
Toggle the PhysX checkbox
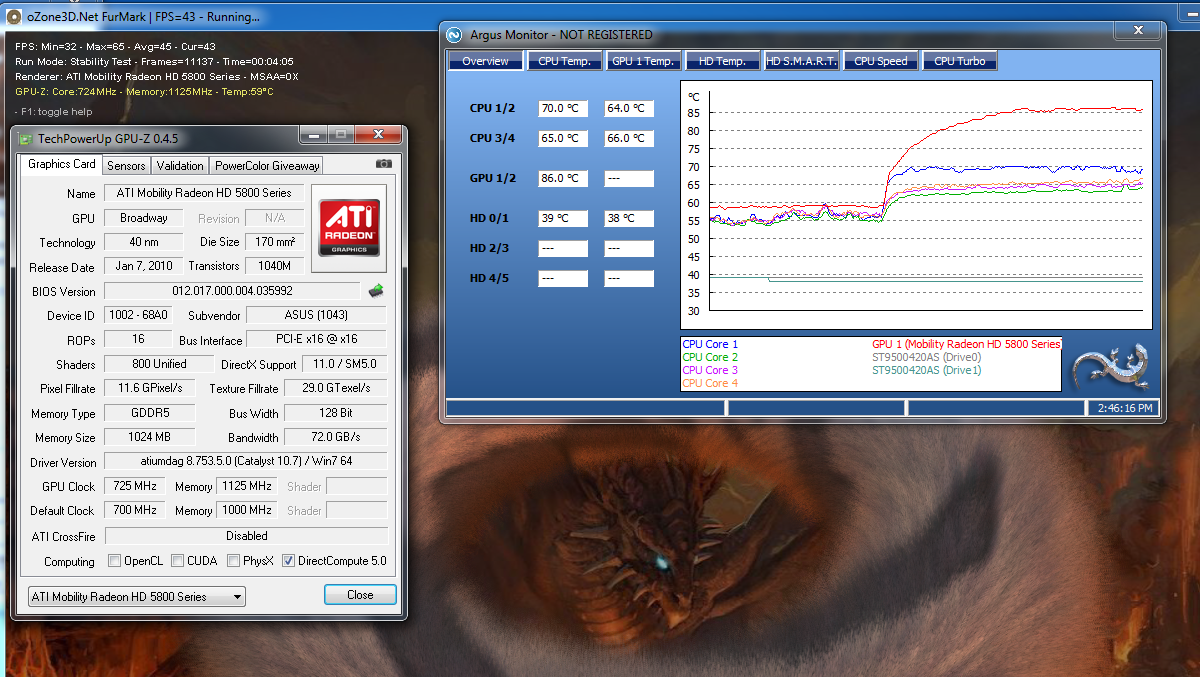tap(235, 561)
